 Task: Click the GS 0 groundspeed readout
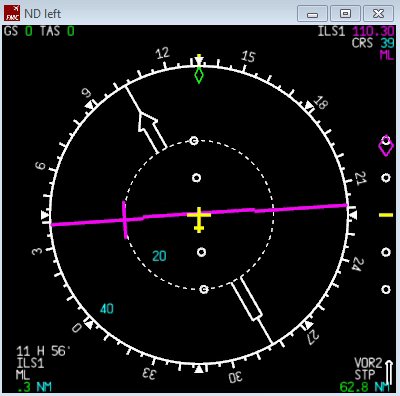[x=18, y=31]
